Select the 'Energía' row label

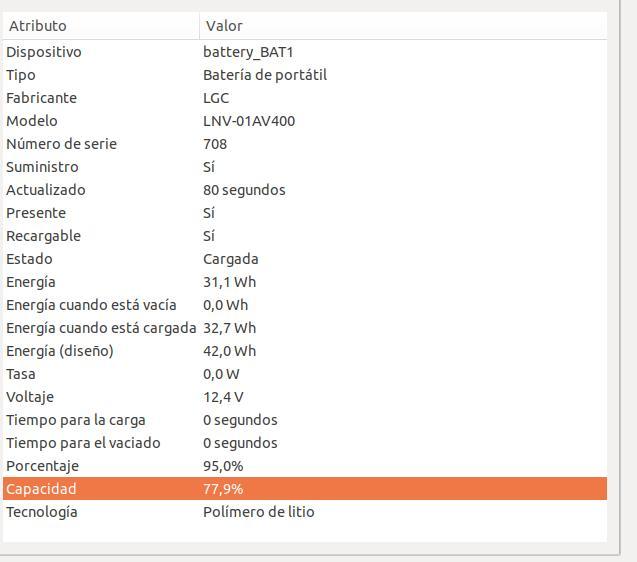[x=31, y=282]
